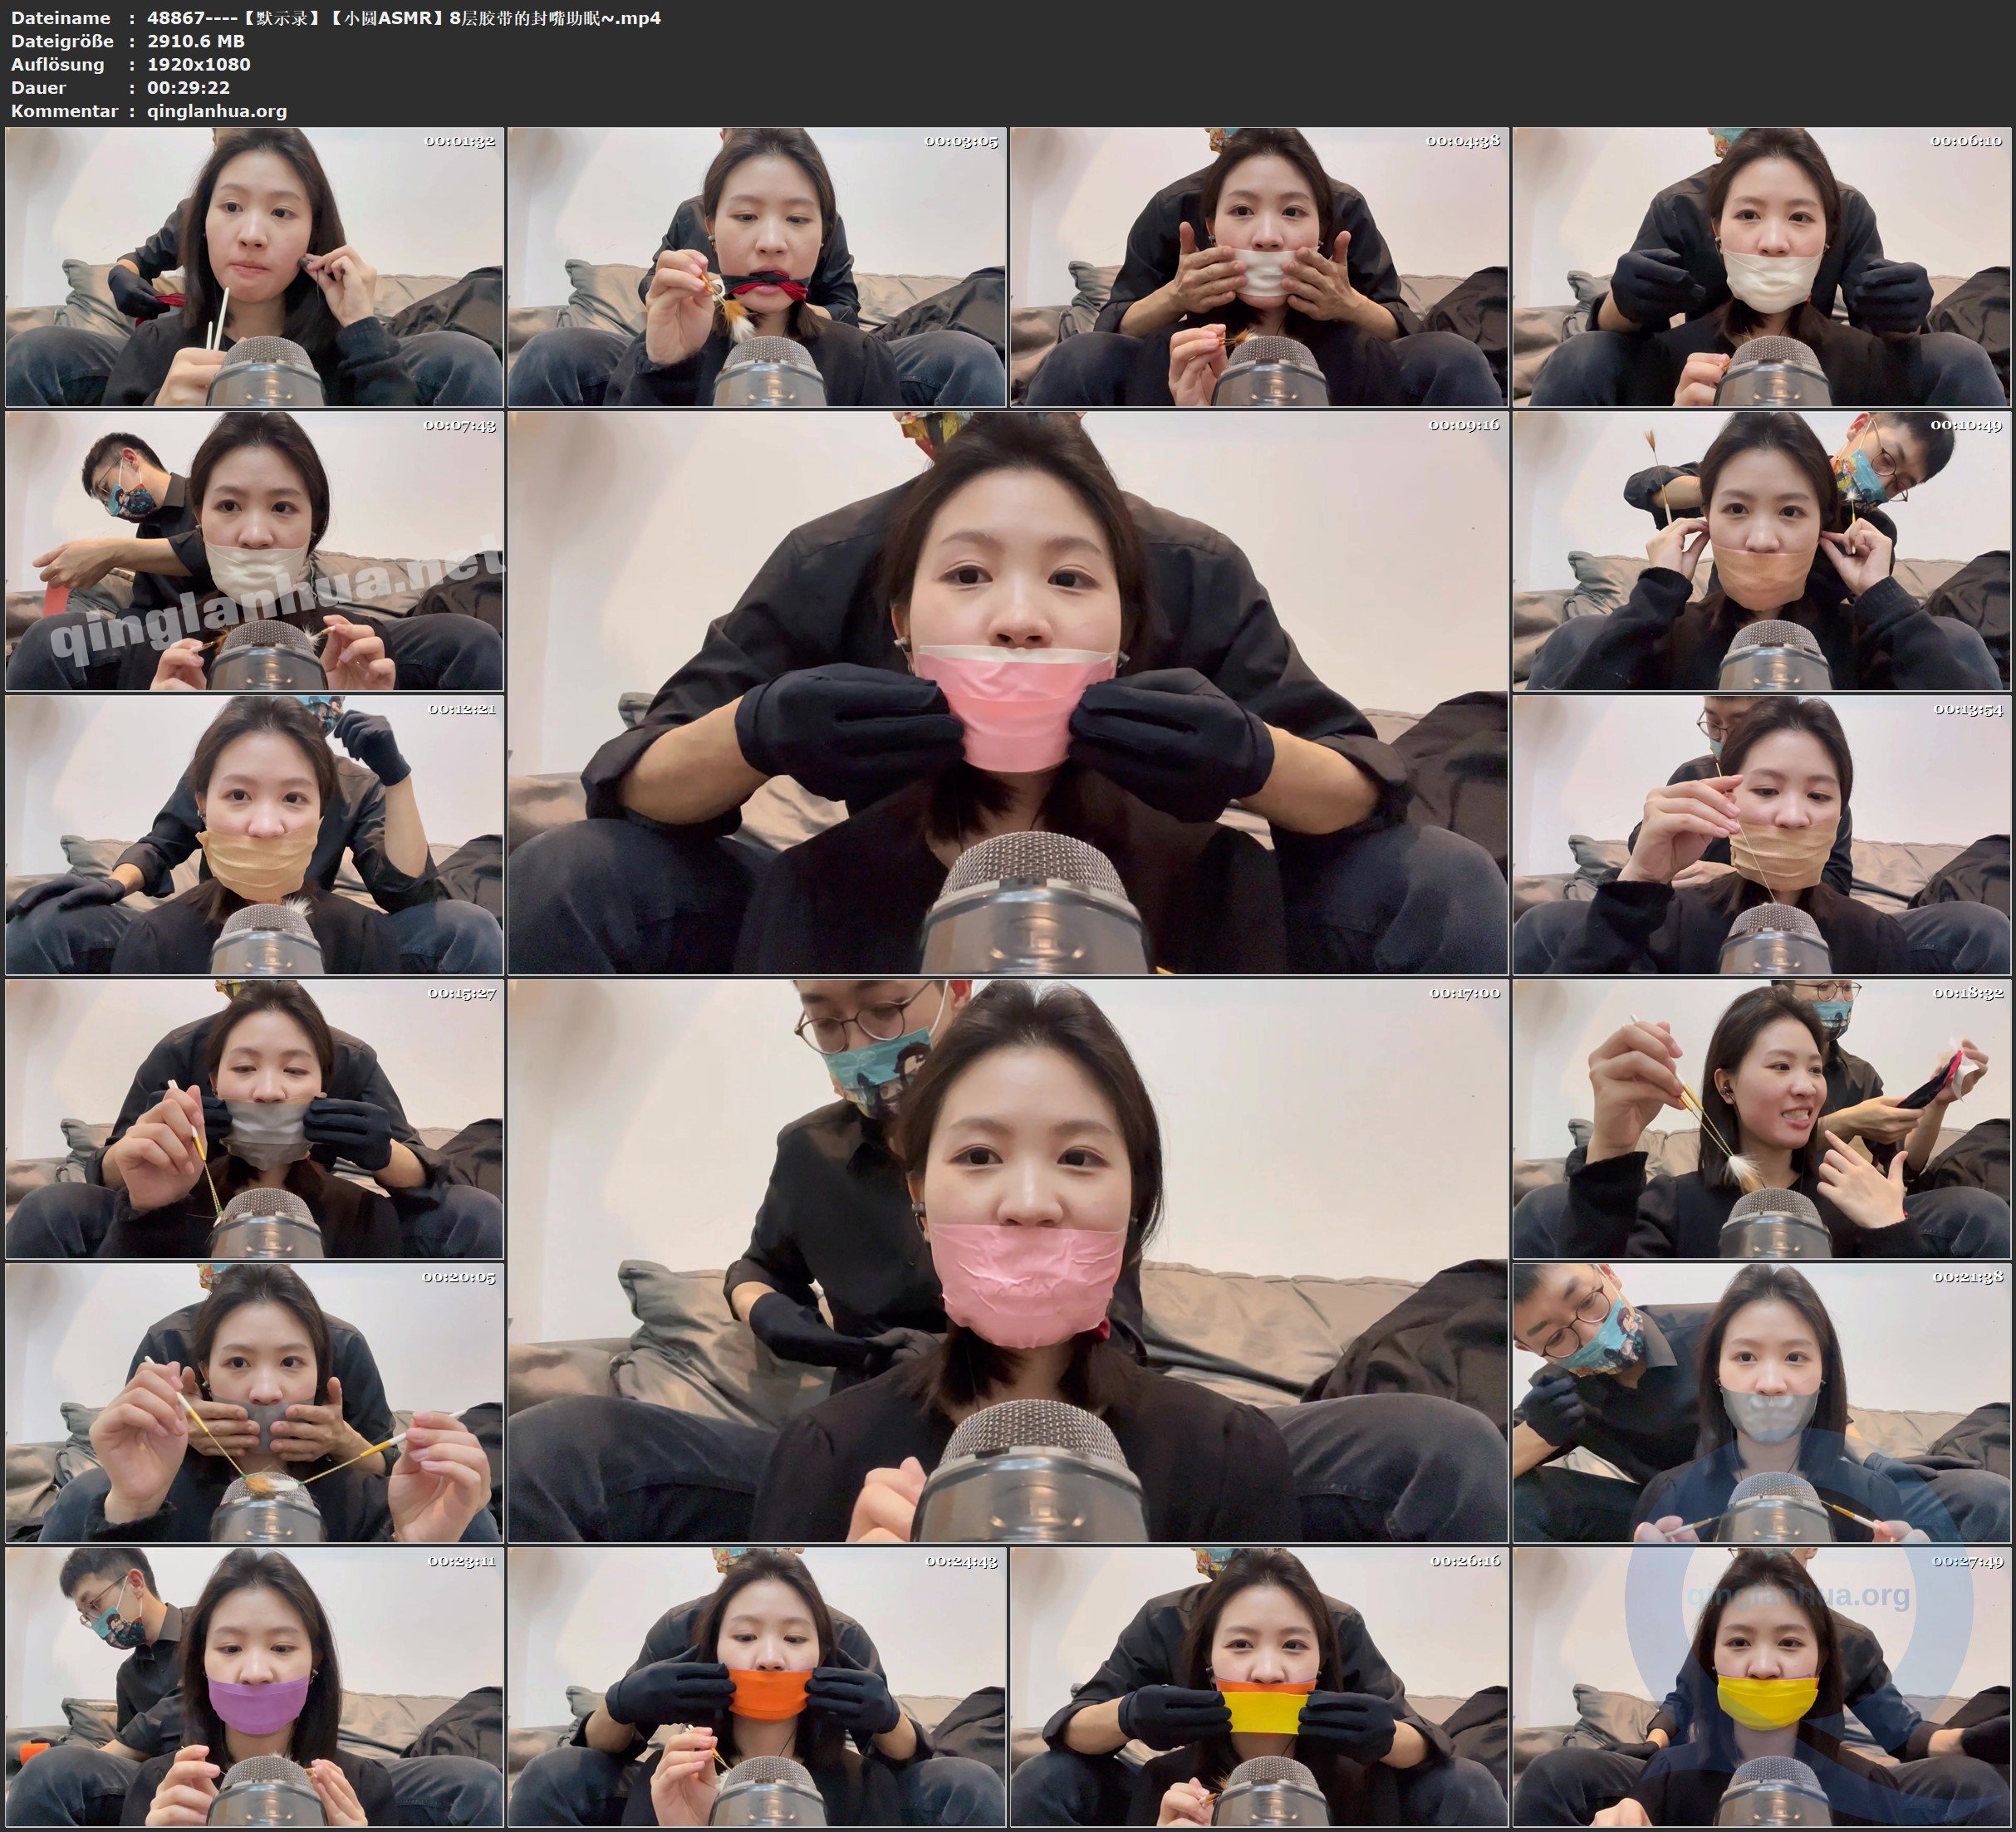
Task: Click the .mp4 file name in header
Action: tap(404, 18)
